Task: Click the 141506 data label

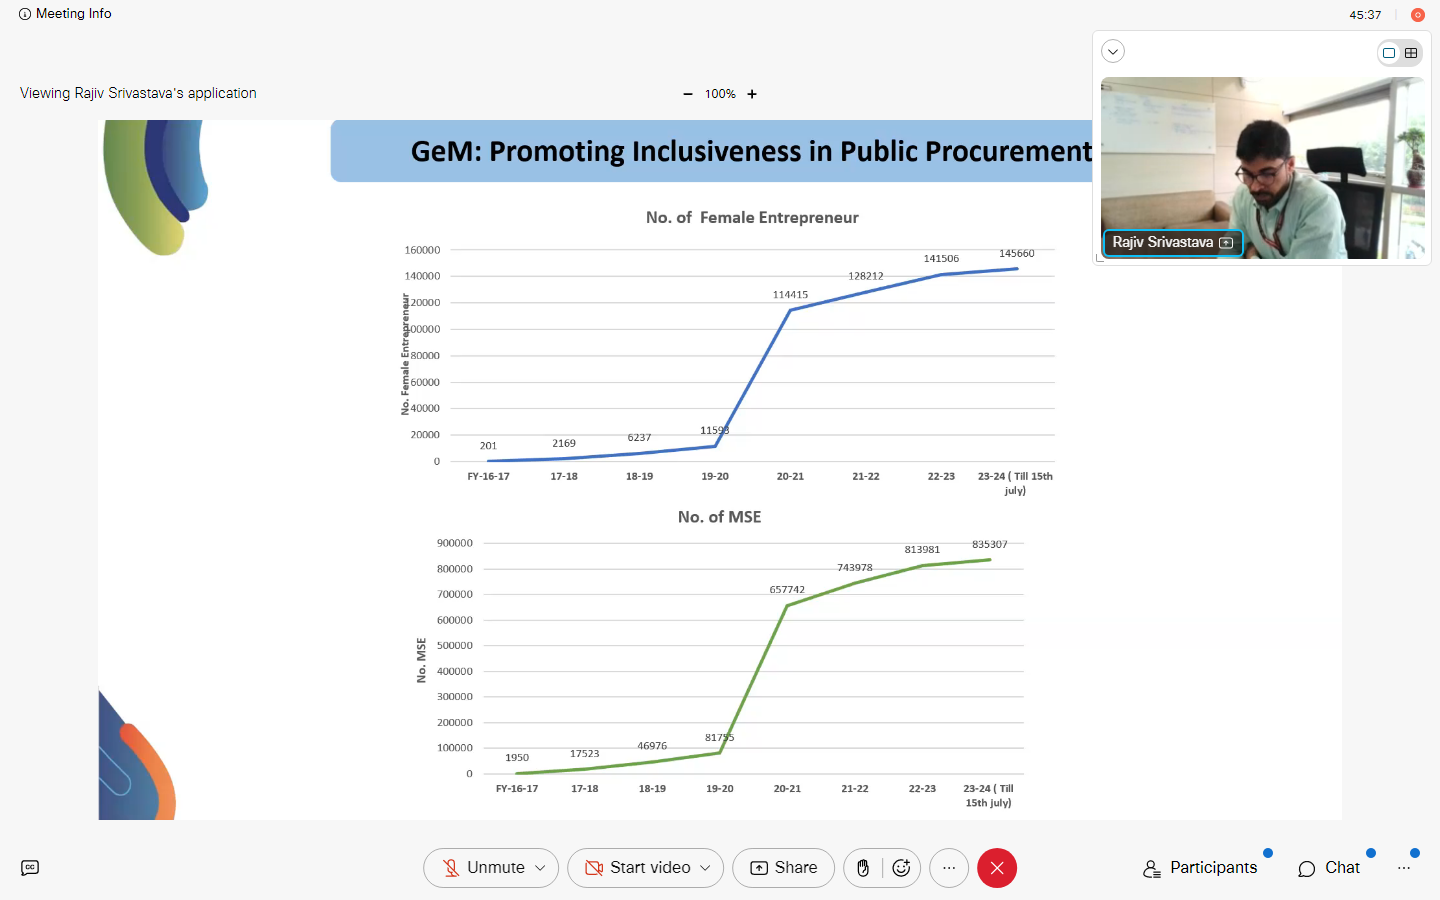Action: [x=941, y=259]
